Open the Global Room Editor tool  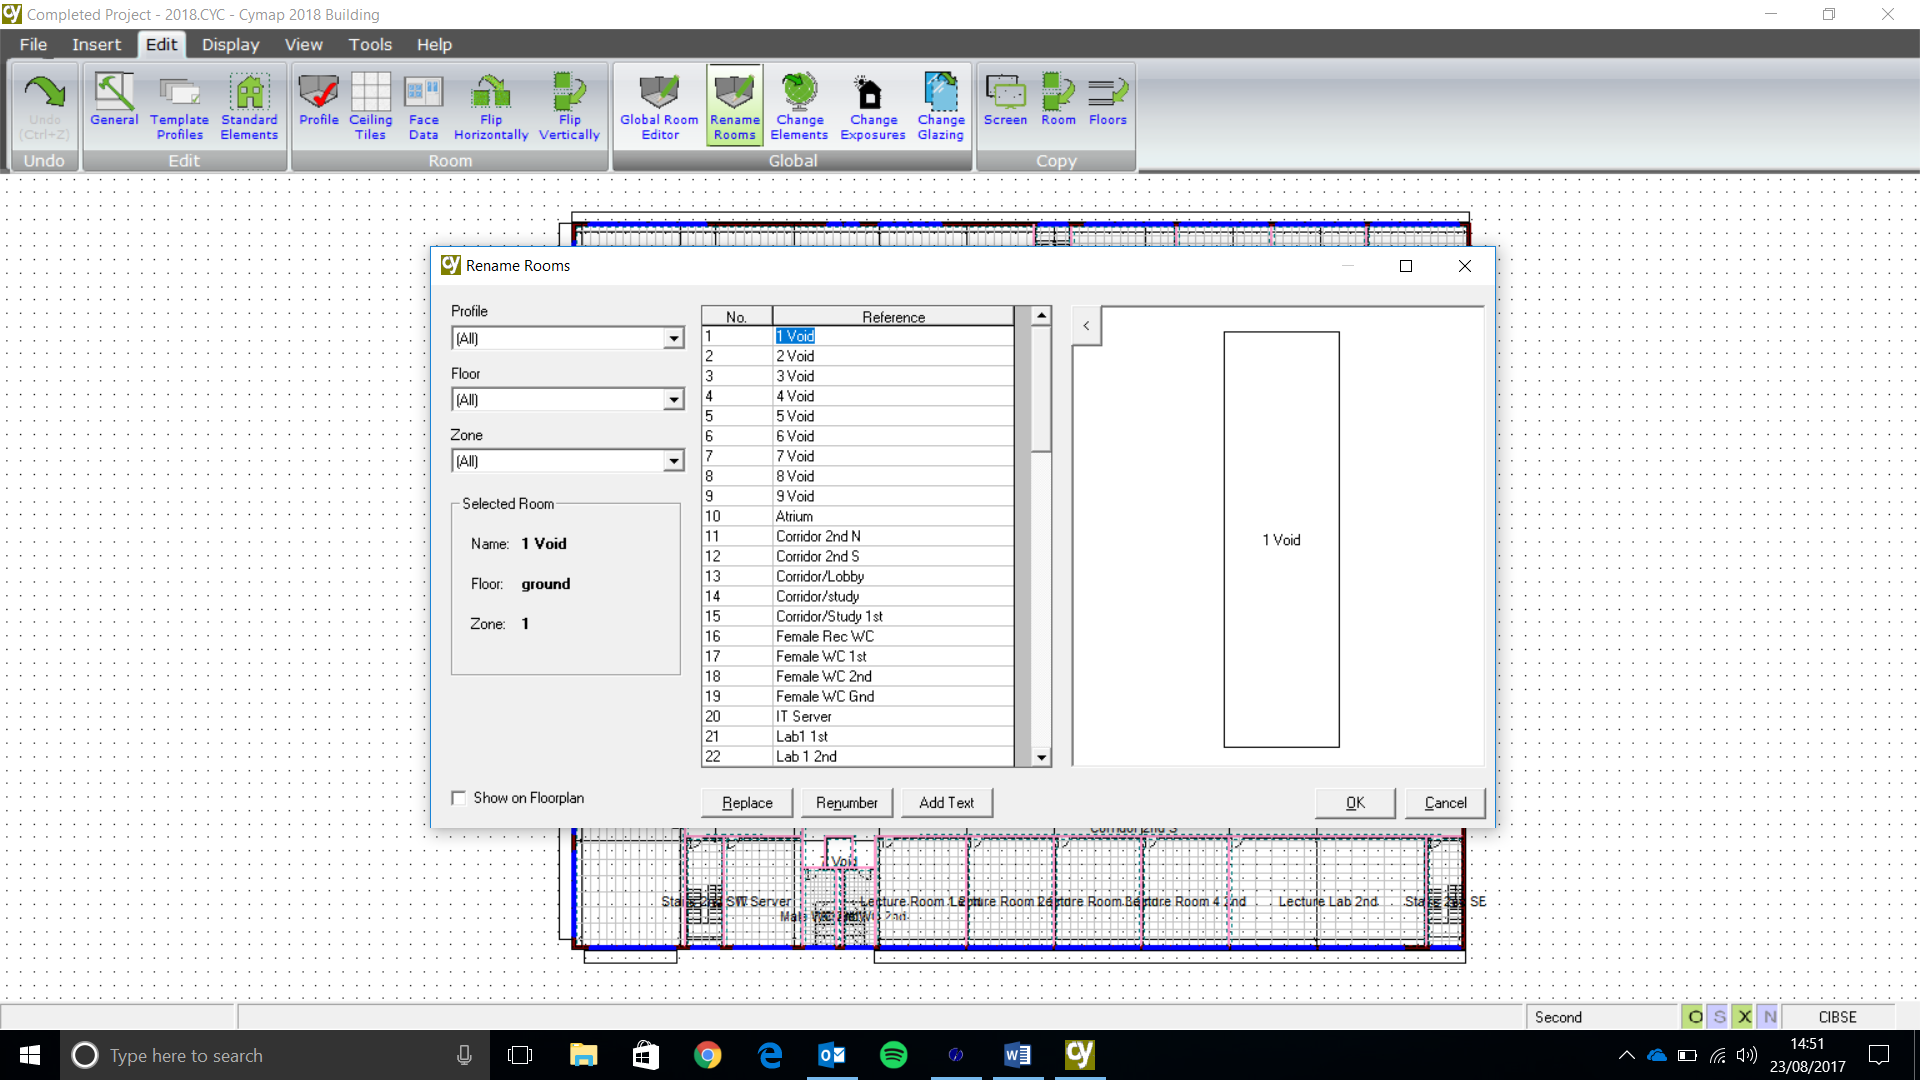659,107
